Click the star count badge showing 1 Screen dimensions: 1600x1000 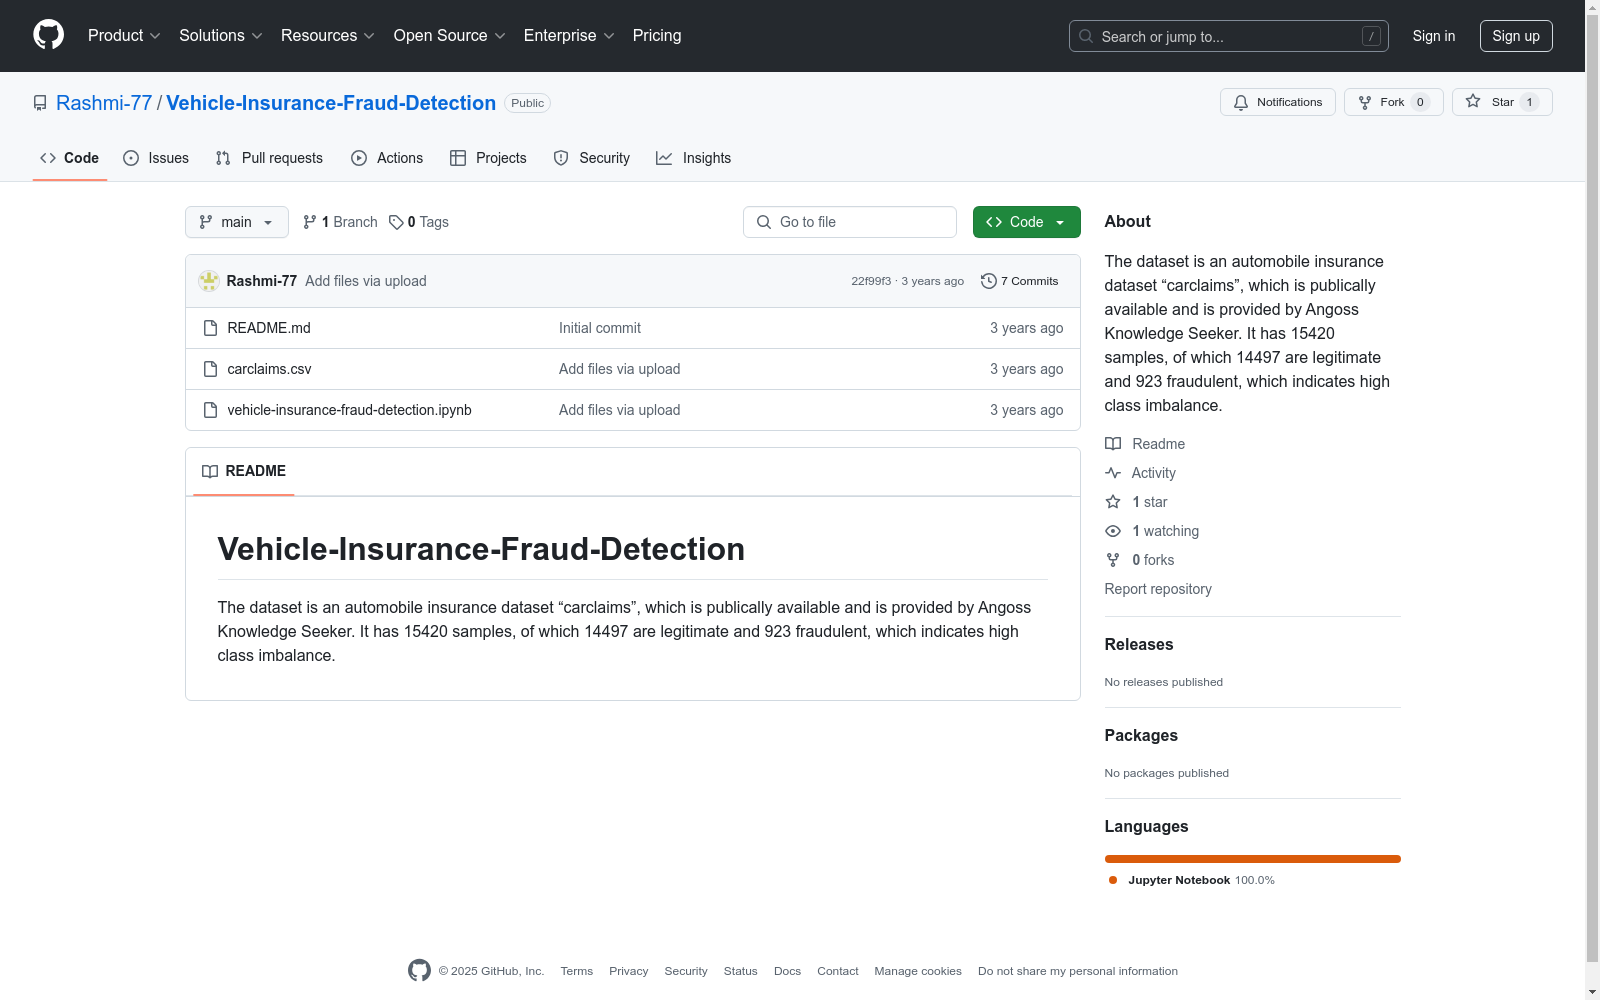[x=1529, y=102]
